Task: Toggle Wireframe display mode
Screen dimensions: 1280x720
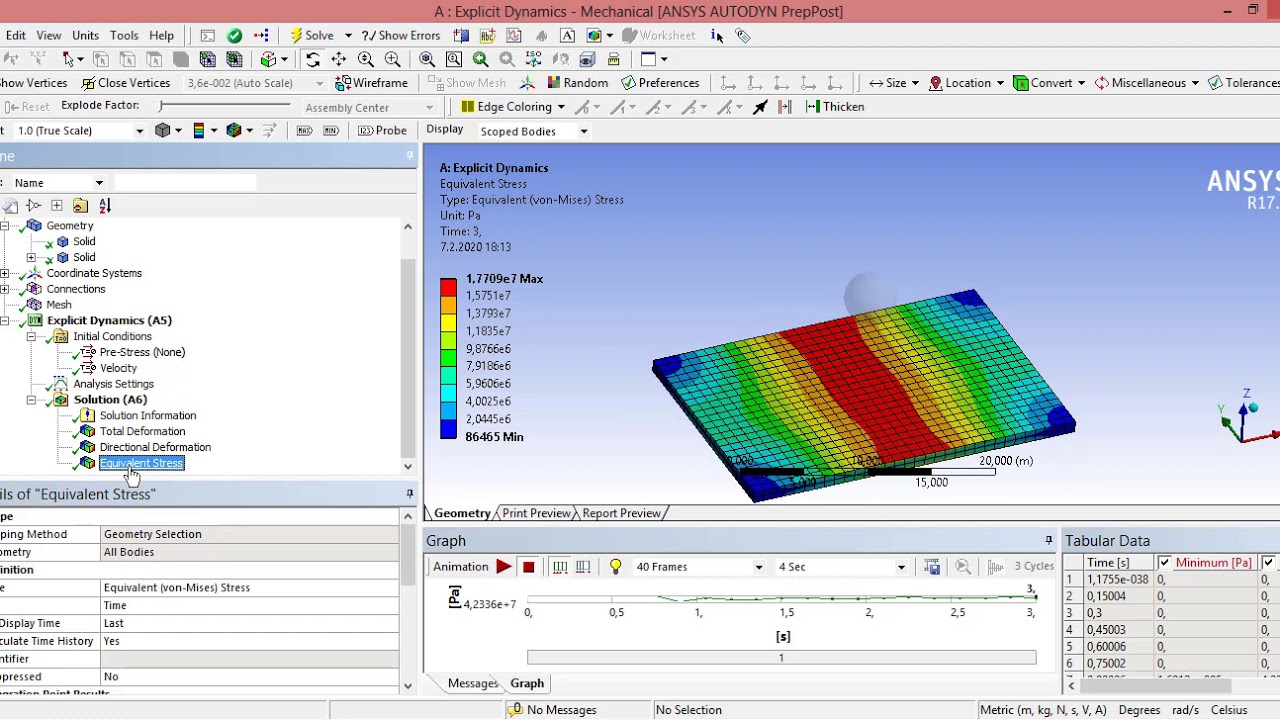Action: (x=372, y=83)
